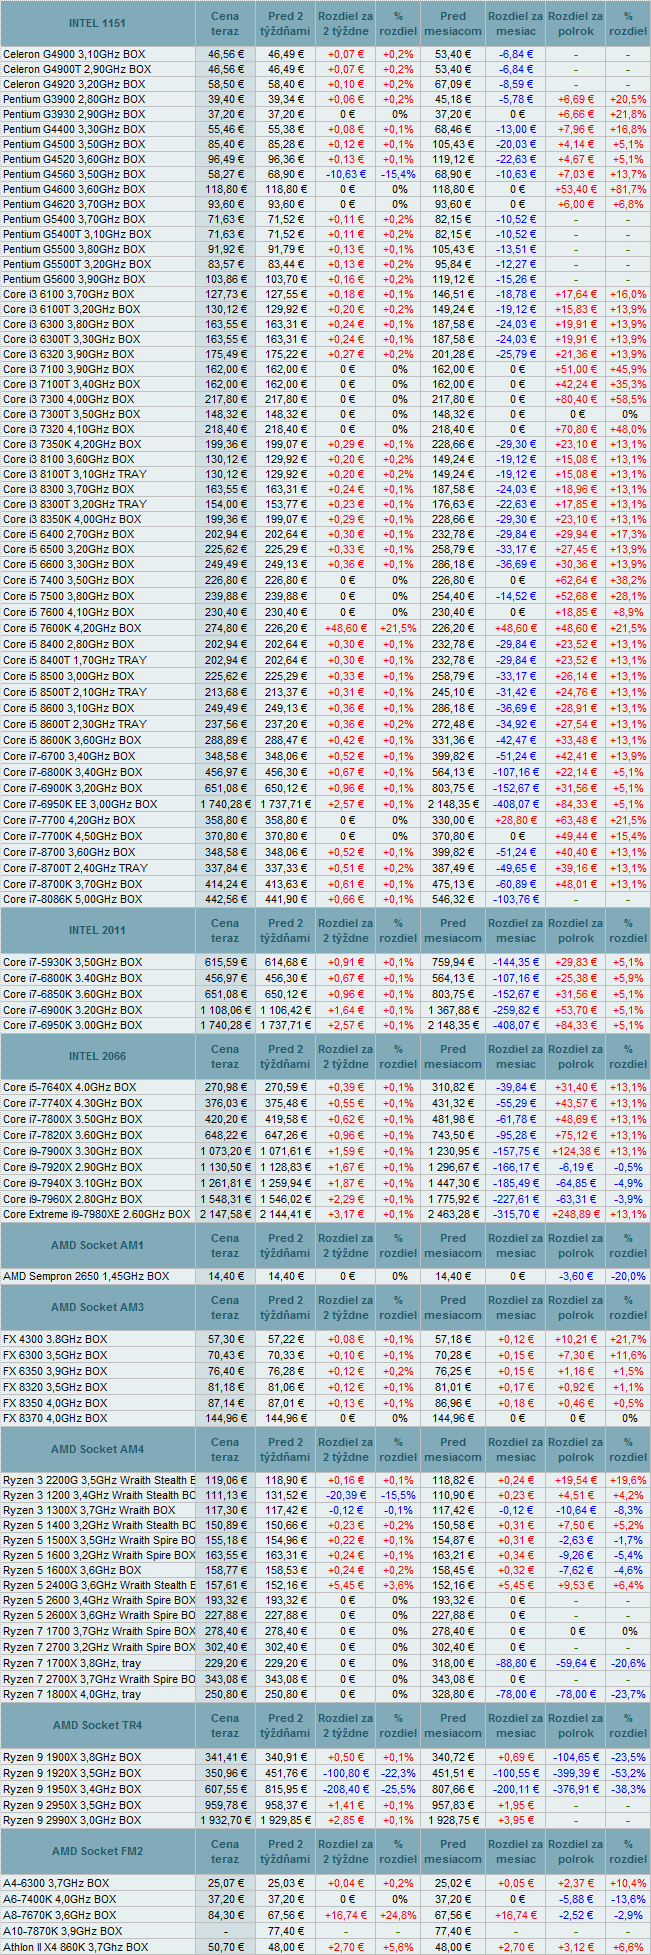Select A8-7670K 3,6GHz BOX row name
This screenshot has height=1955, width=651.
(x=60, y=1915)
